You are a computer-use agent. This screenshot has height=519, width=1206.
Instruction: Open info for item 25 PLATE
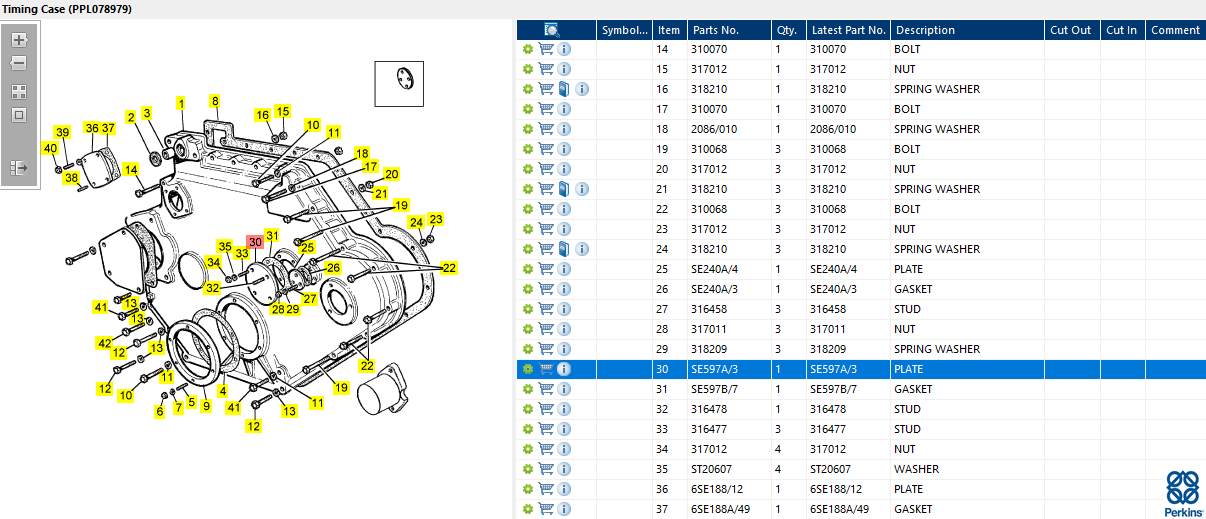564,269
